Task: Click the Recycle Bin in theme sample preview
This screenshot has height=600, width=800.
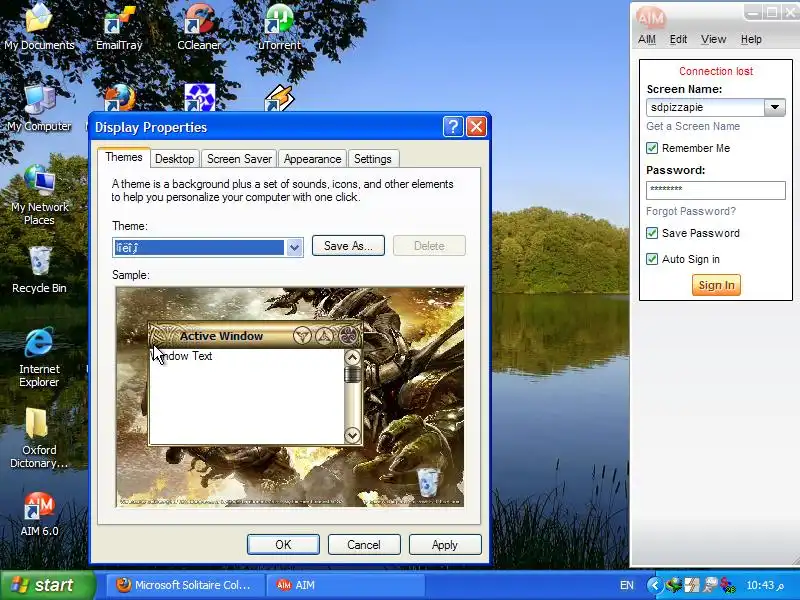Action: tap(428, 482)
